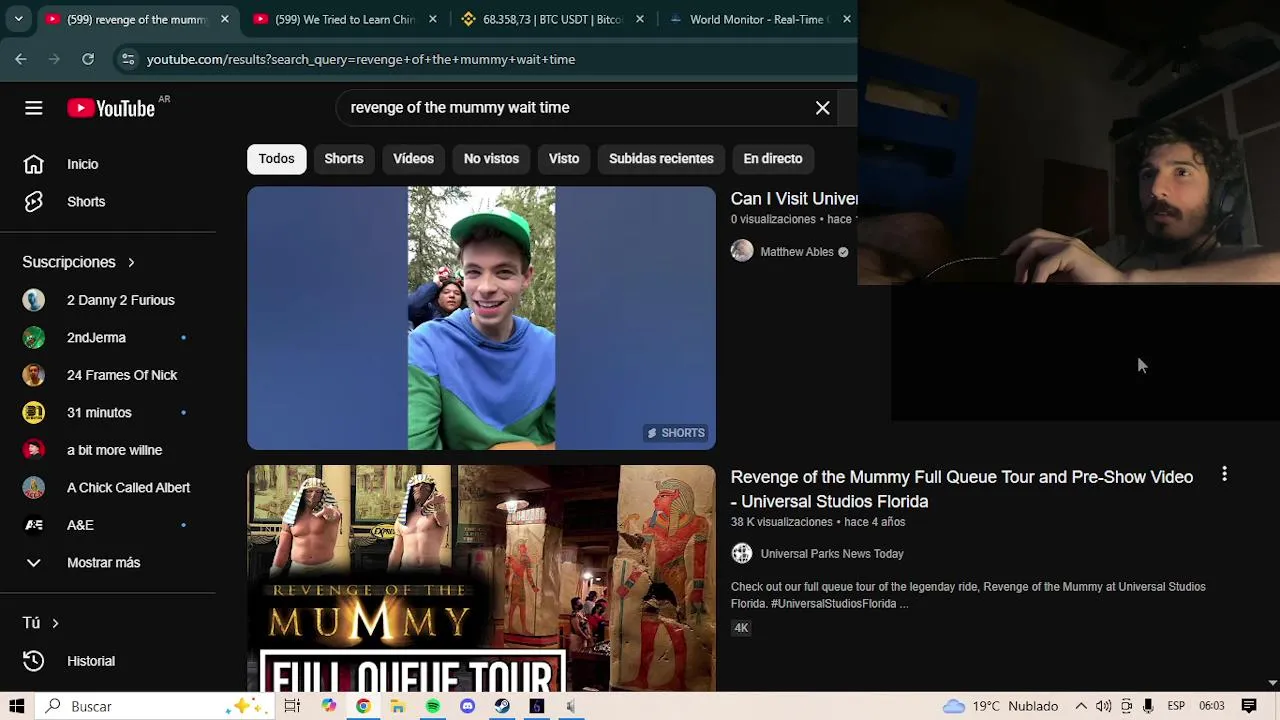Show hidden system tray icons
Image resolution: width=1280 pixels, height=720 pixels.
[x=1081, y=706]
